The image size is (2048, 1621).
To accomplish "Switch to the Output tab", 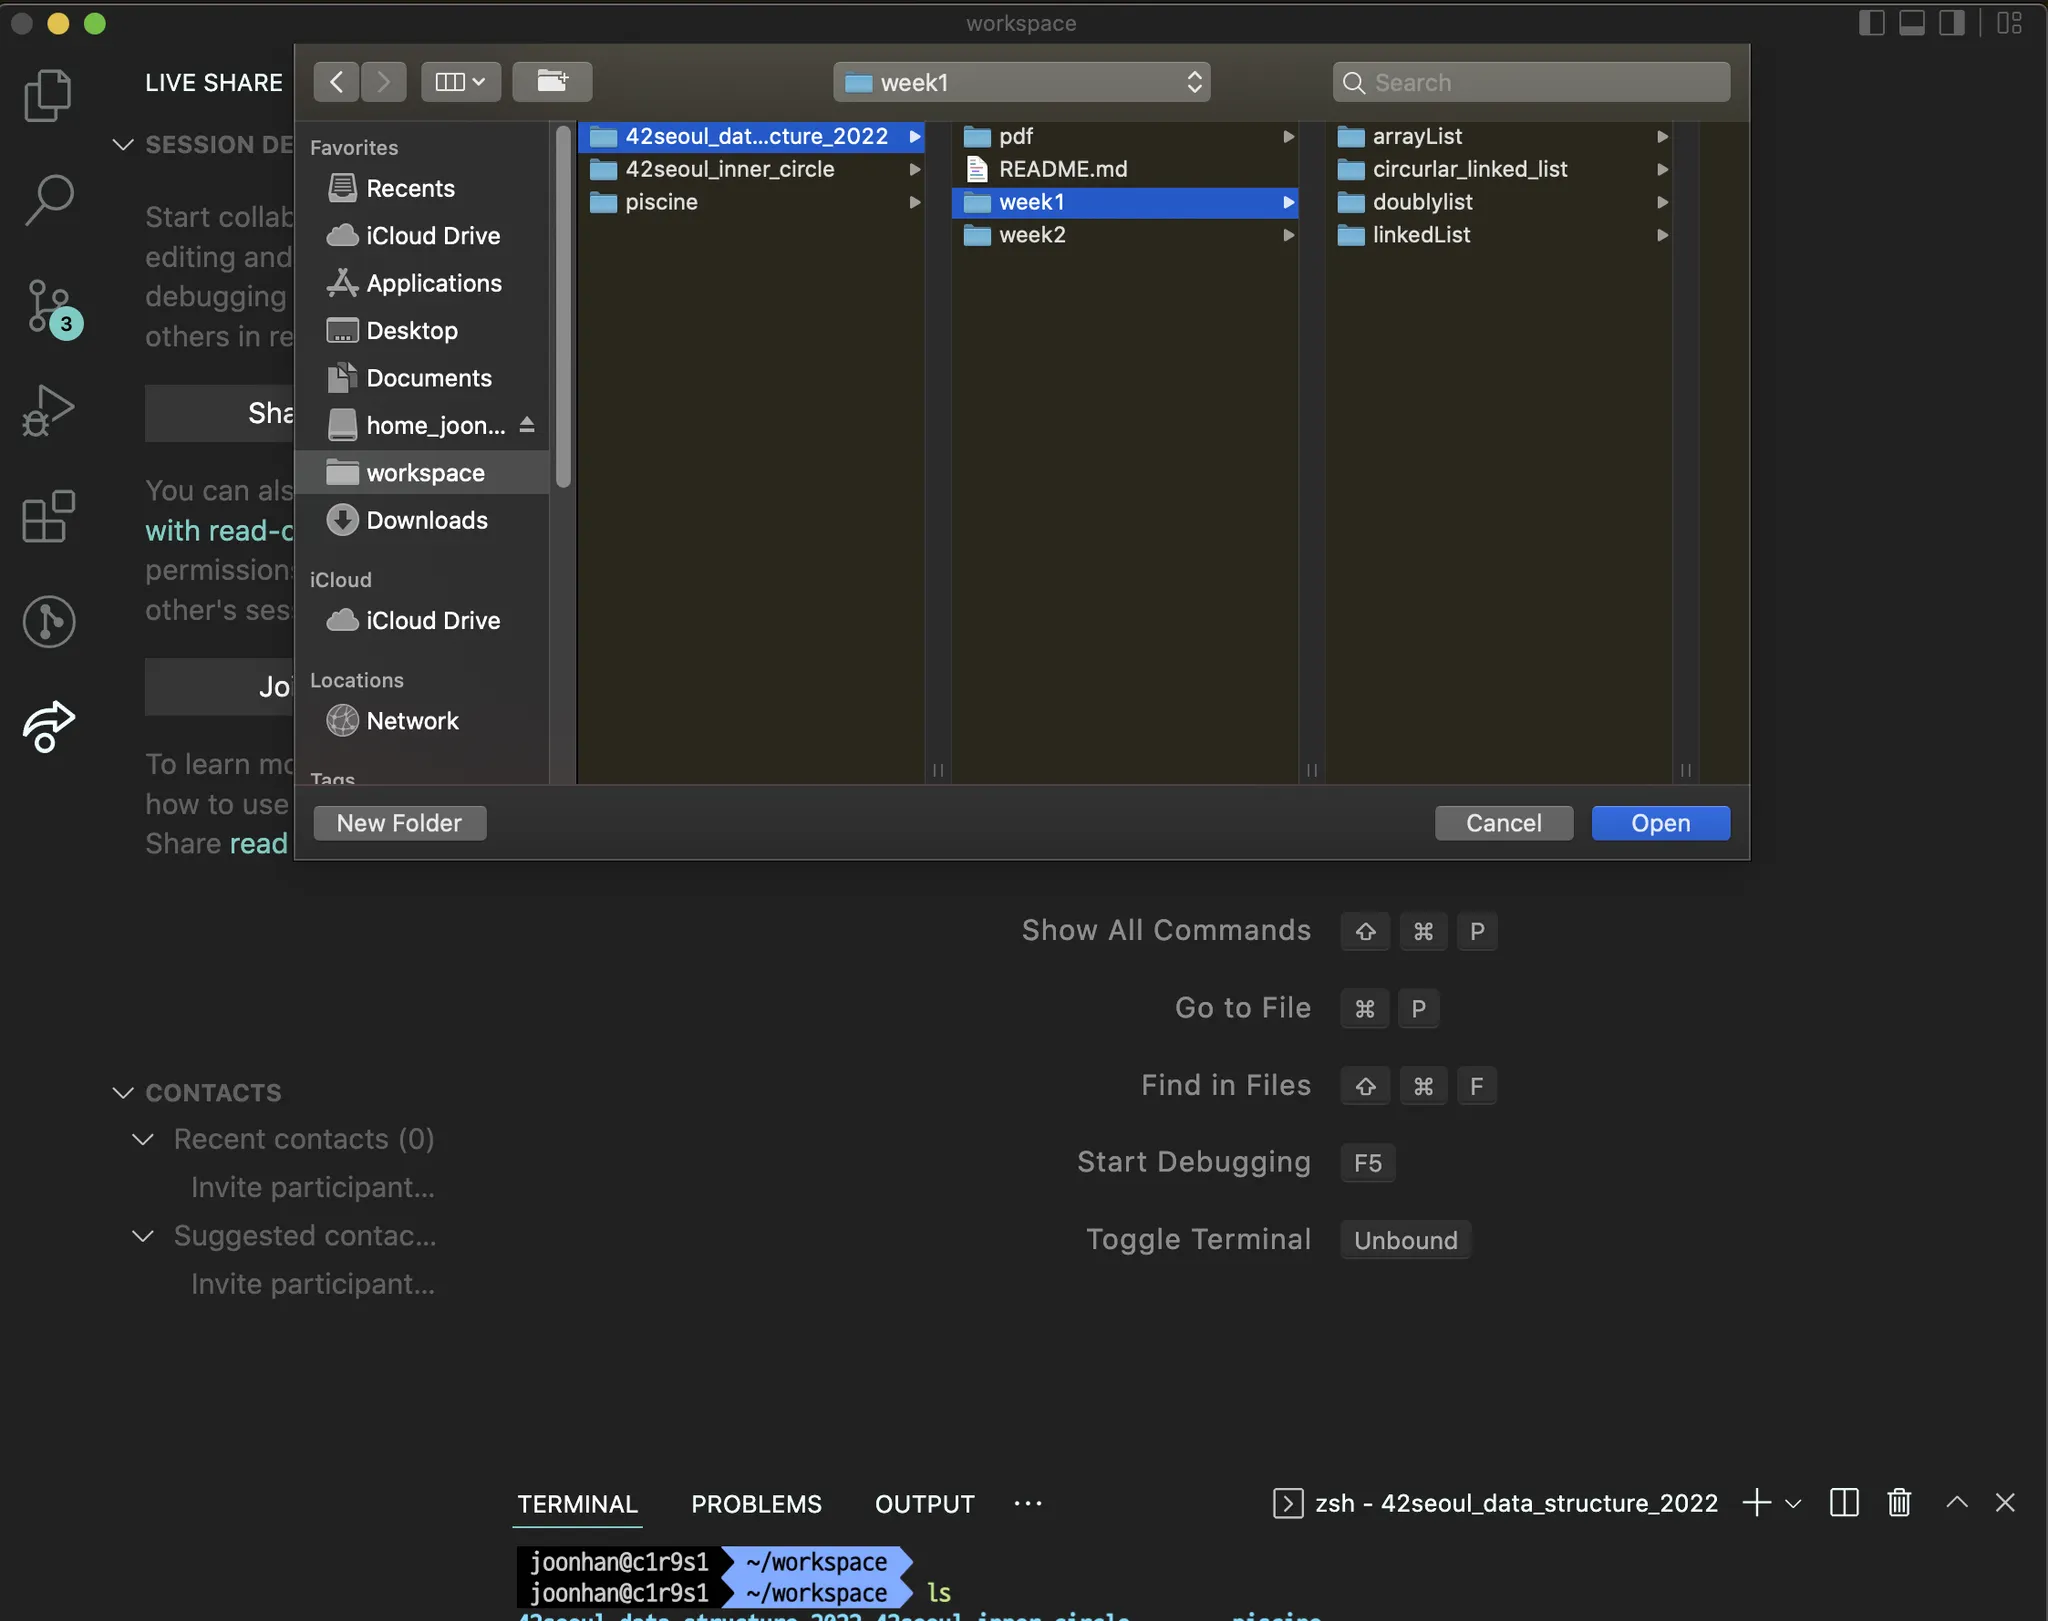I will point(924,1504).
